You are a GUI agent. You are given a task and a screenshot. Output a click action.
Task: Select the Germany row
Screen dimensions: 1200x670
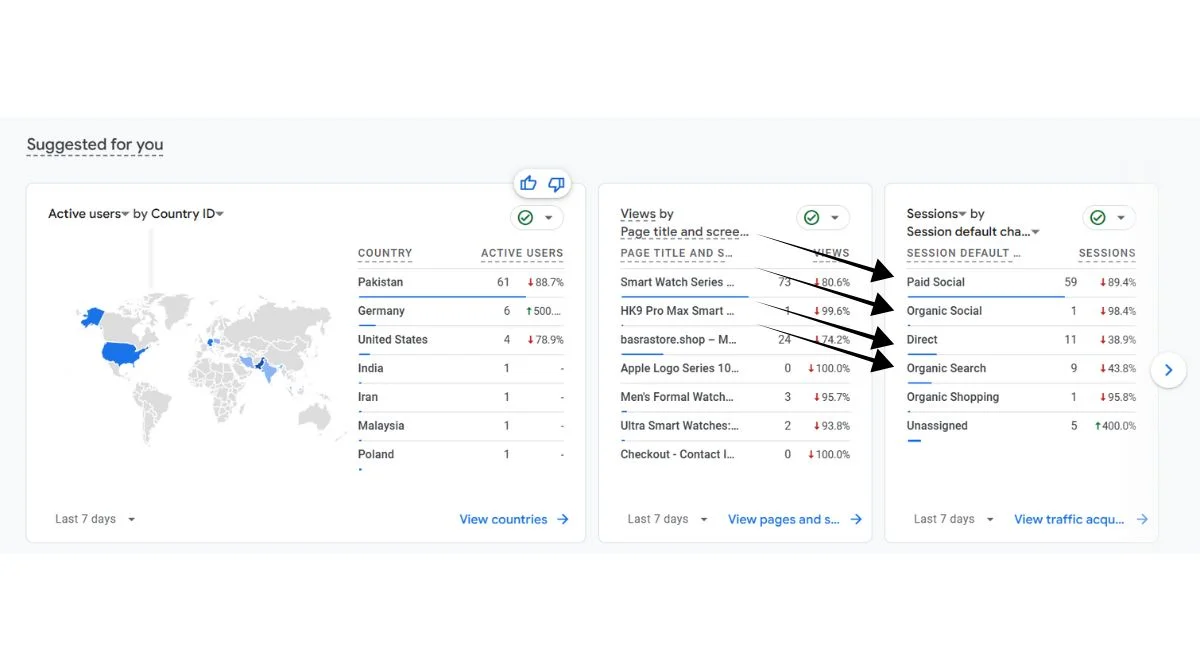(461, 311)
